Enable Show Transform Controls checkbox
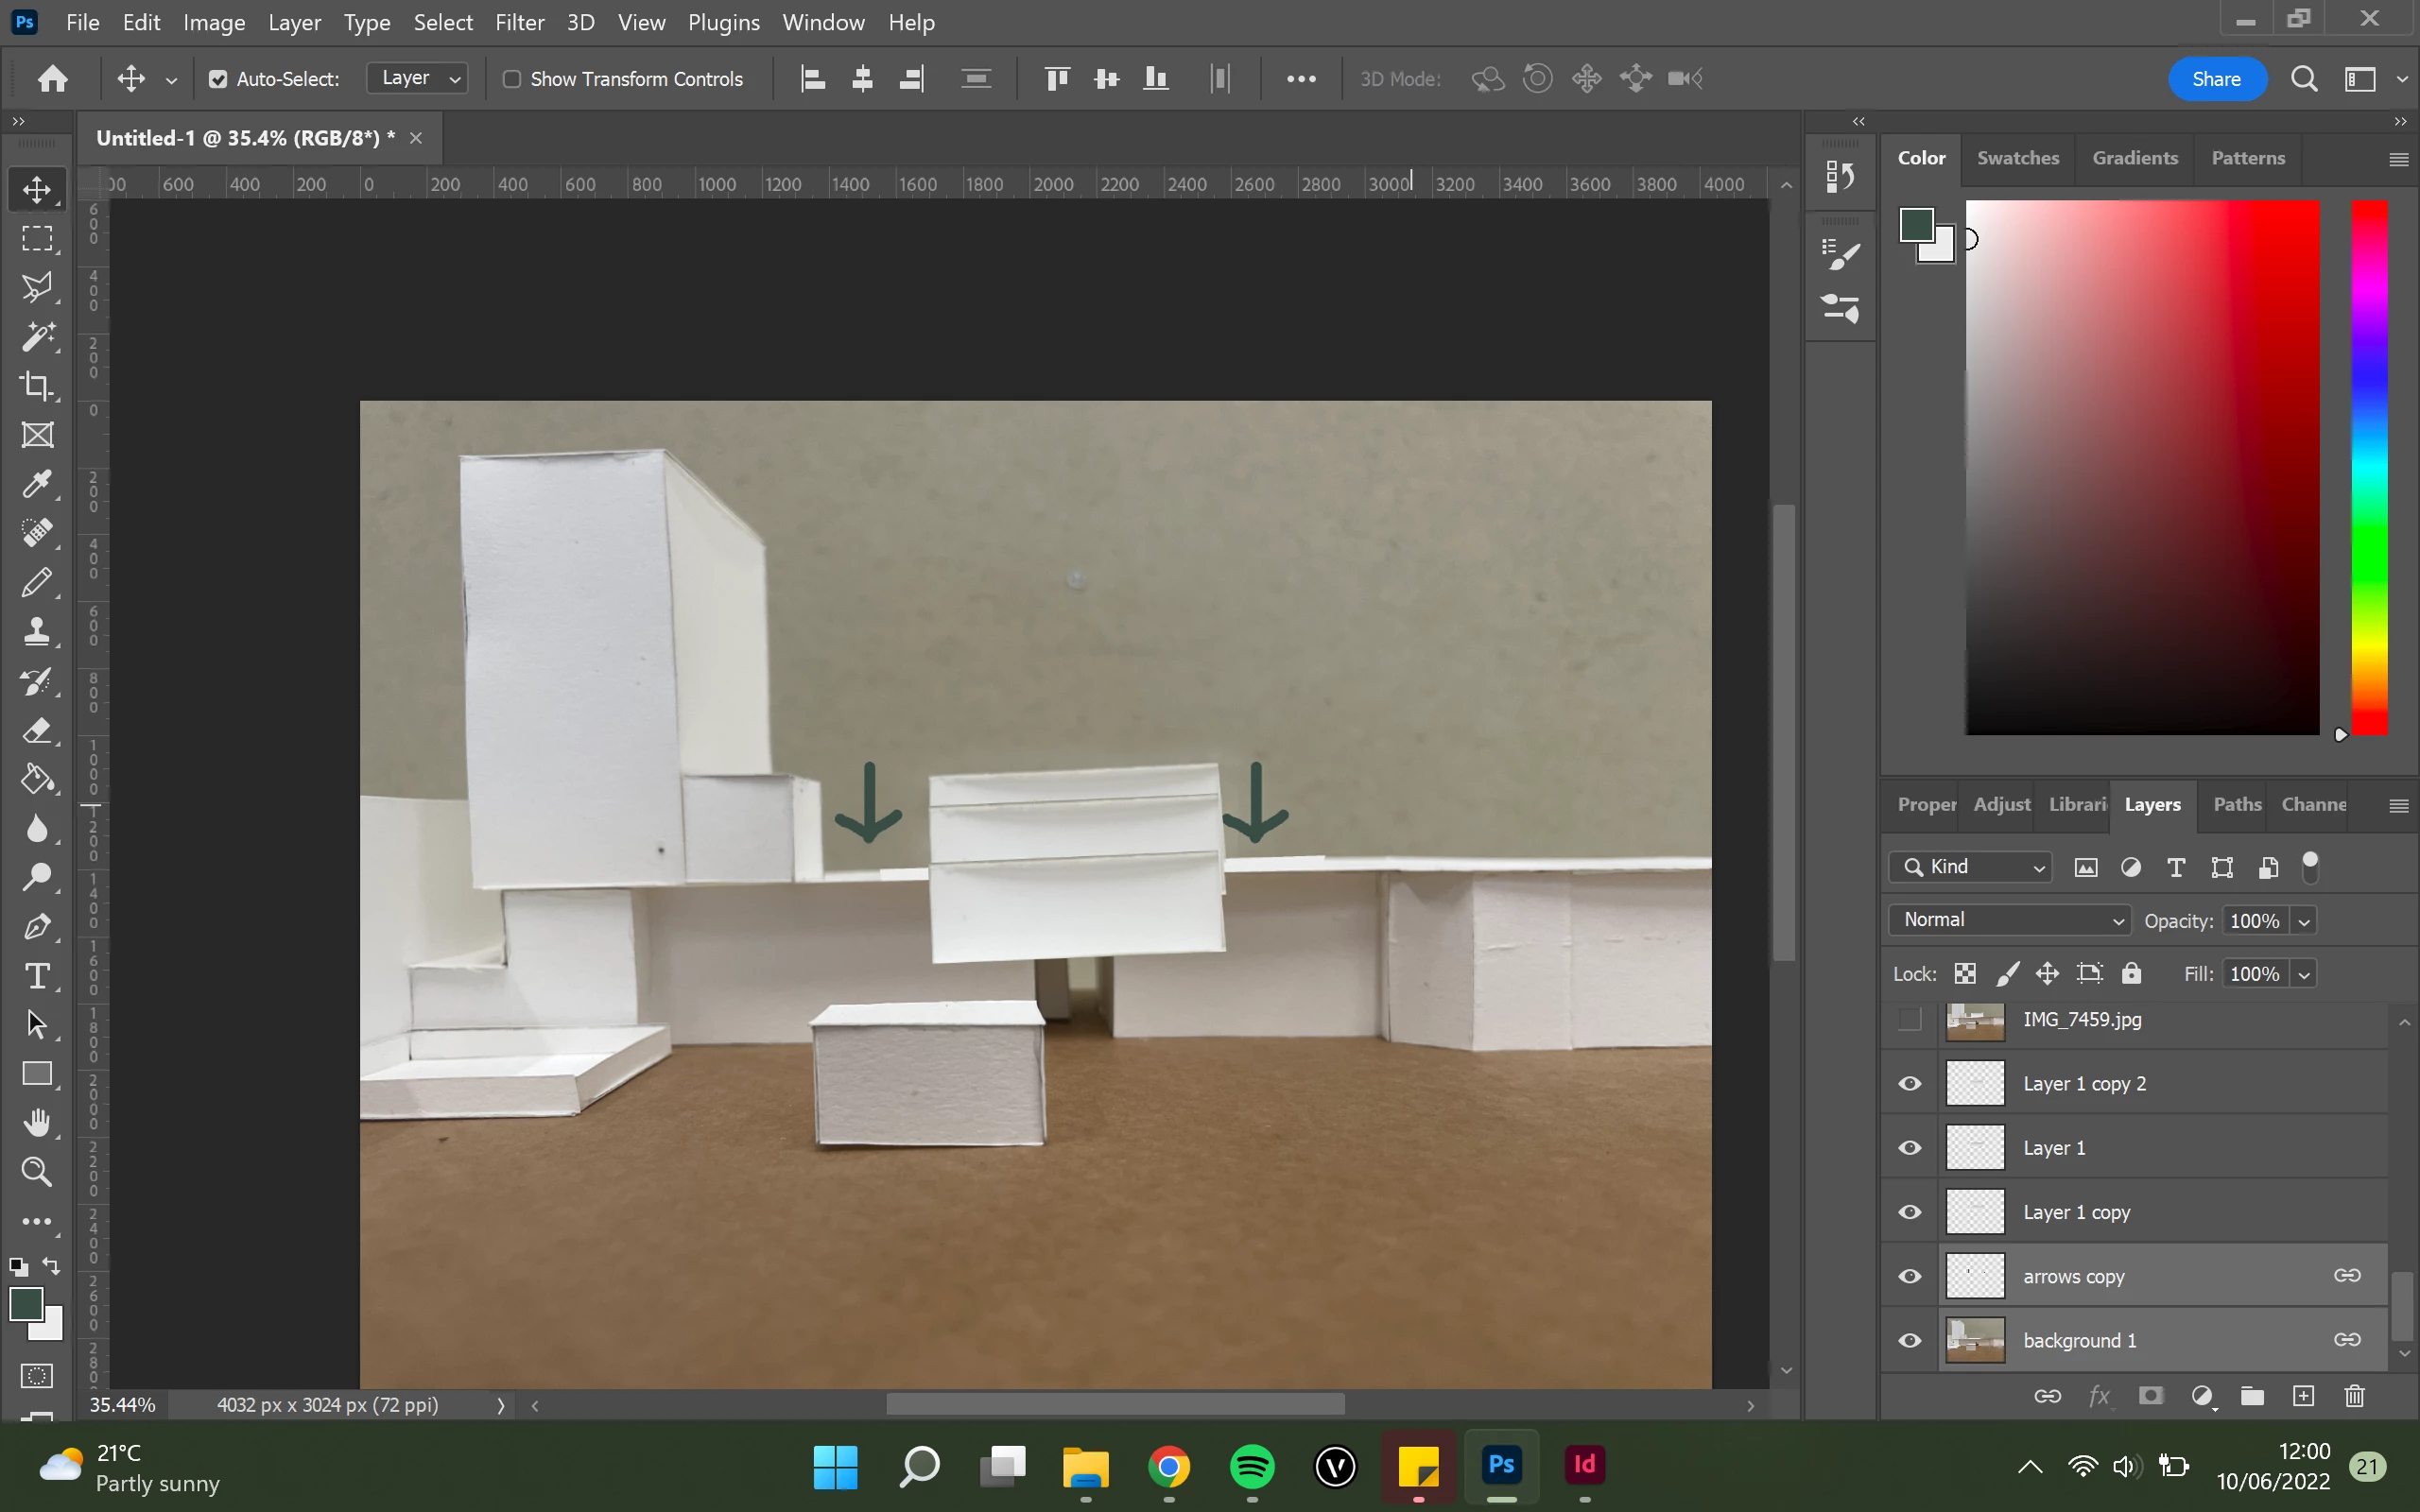 tap(512, 79)
